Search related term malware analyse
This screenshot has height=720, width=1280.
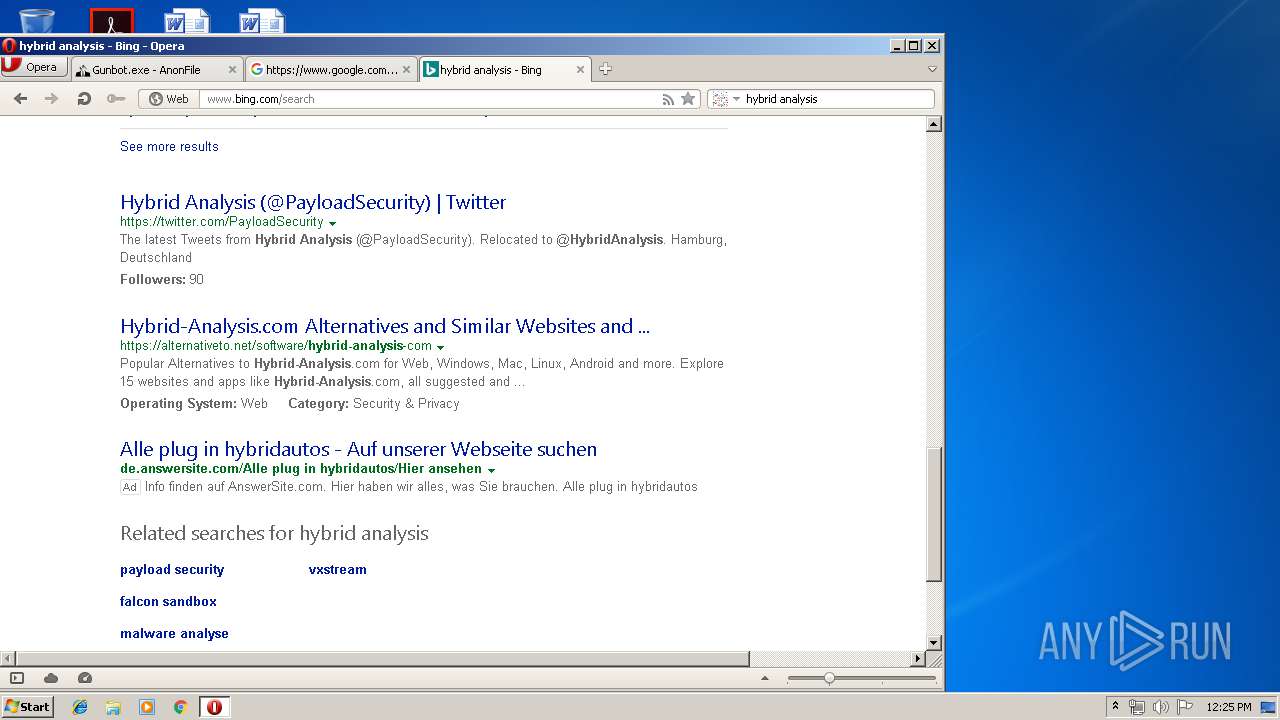174,633
